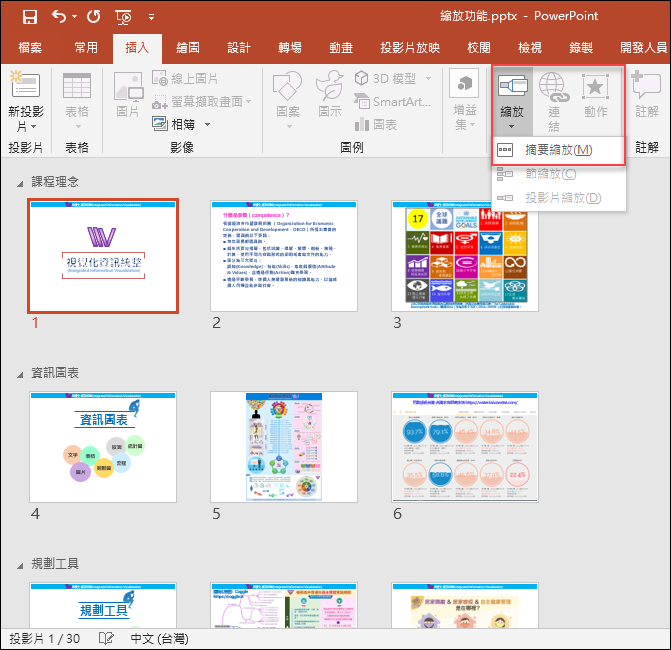The width and height of the screenshot is (671, 650).
Task: Switch to the 繪圖 tab
Action: 188,47
